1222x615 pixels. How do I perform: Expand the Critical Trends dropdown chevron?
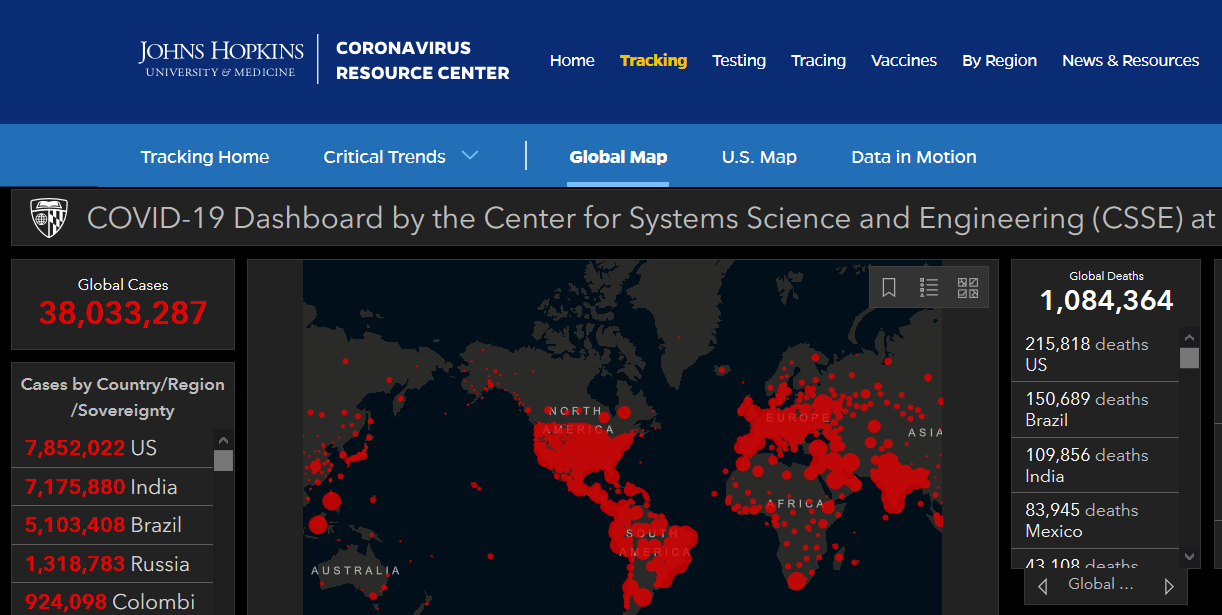point(470,156)
